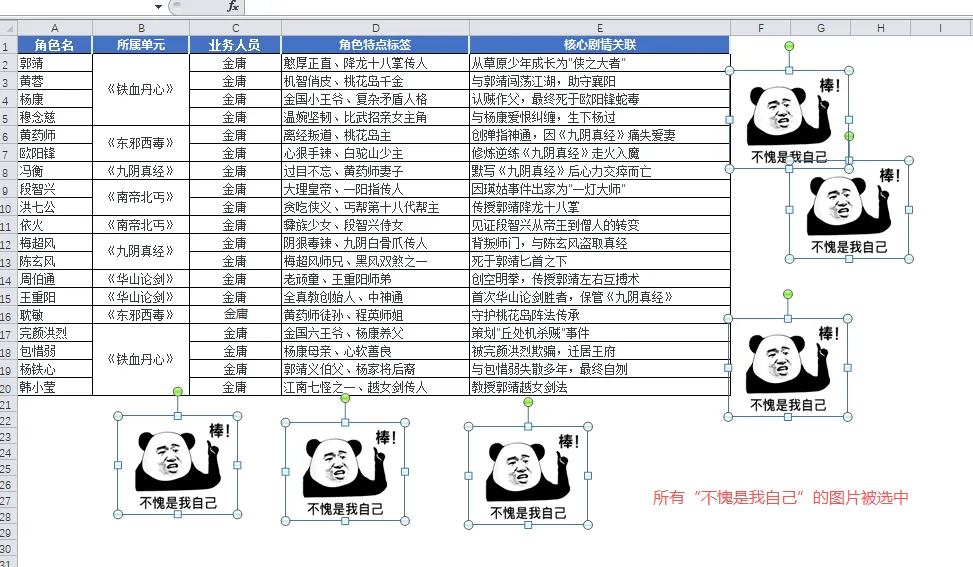Select column F header
Screen dimensions: 973x567
[x=761, y=28]
